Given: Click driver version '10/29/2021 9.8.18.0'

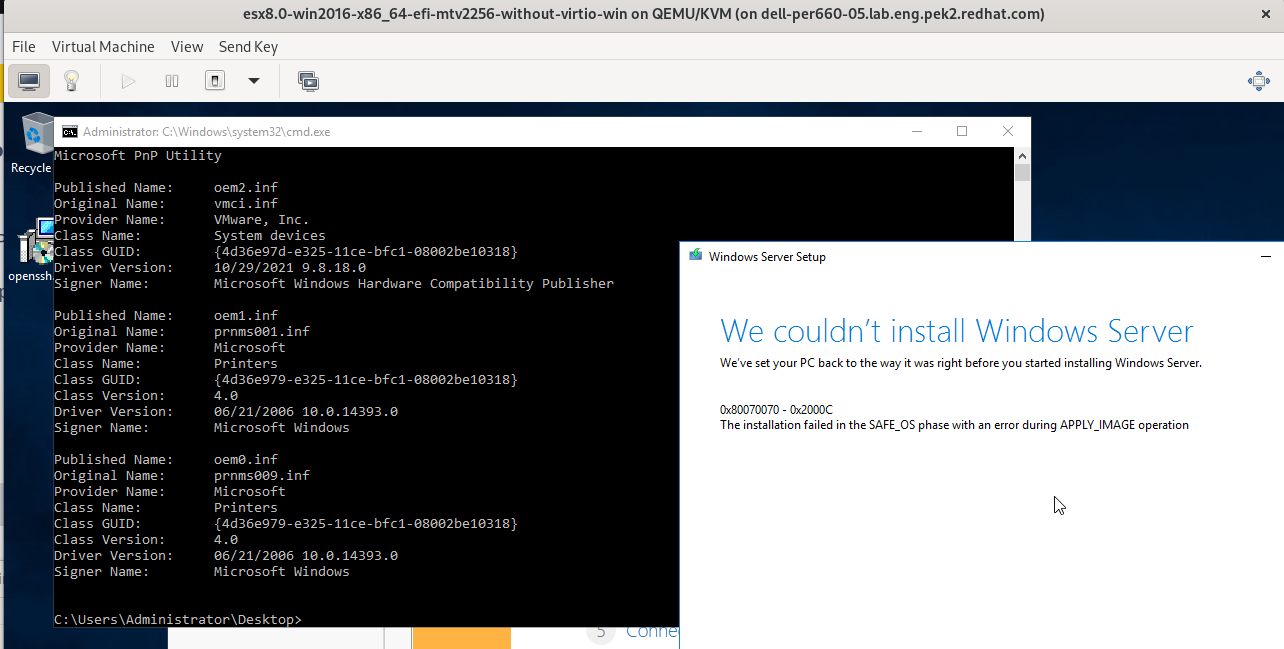Looking at the screenshot, I should 290,267.
